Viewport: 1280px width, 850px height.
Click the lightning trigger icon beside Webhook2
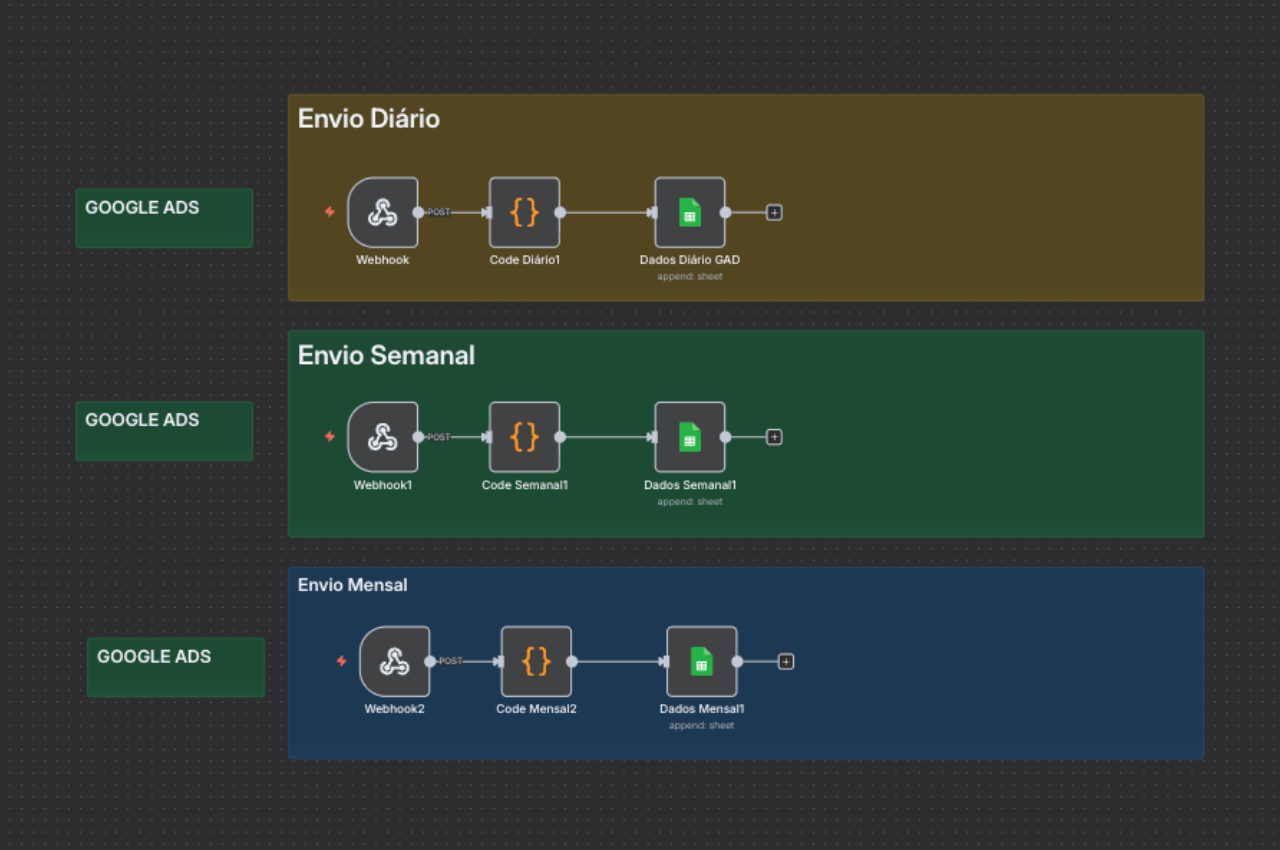pyautogui.click(x=341, y=661)
